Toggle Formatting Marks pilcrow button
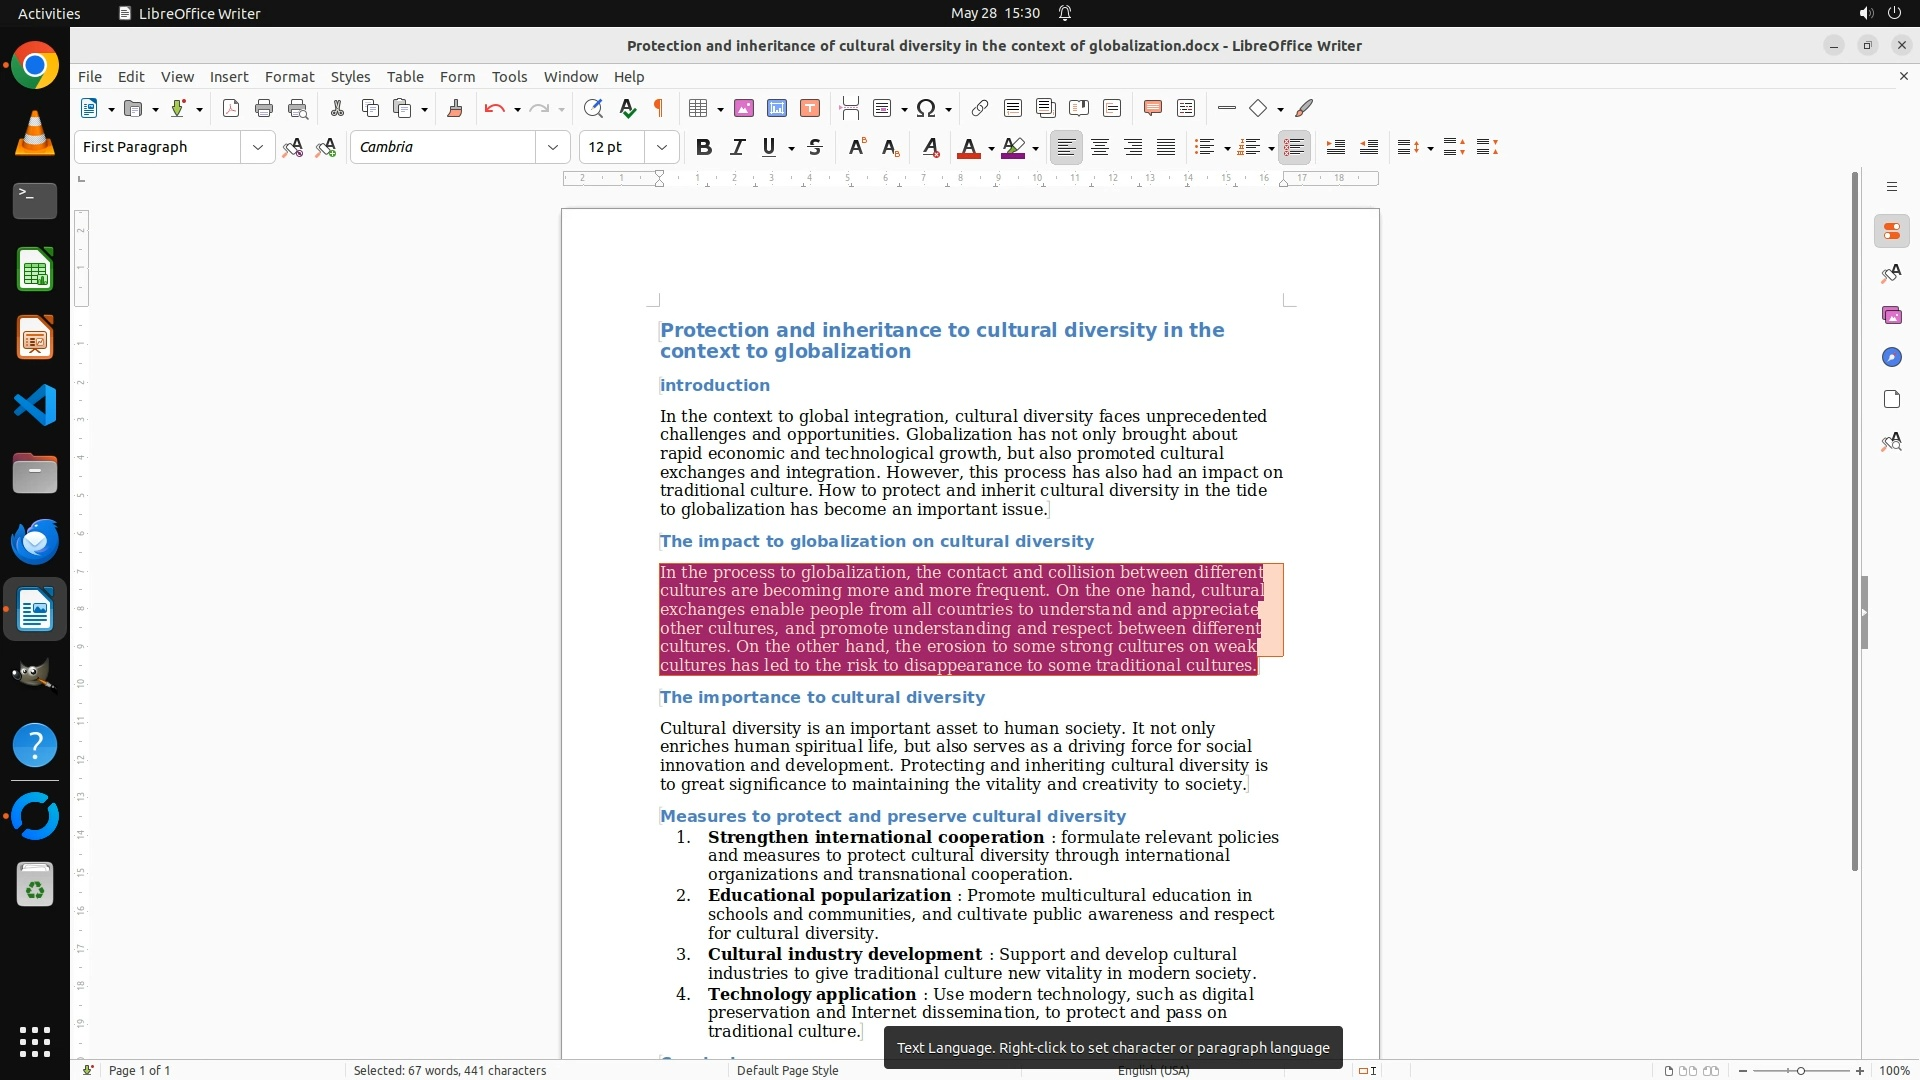The width and height of the screenshot is (1920, 1080). click(659, 108)
